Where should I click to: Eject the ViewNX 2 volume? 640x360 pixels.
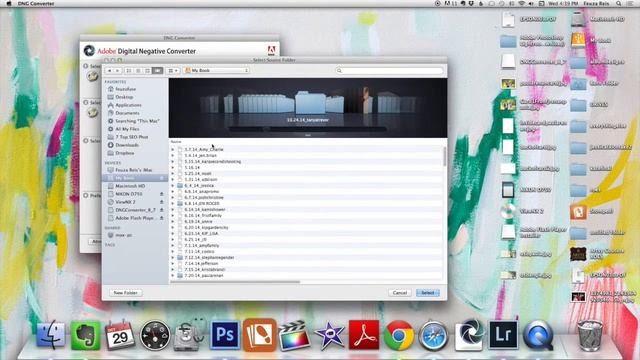point(162,202)
